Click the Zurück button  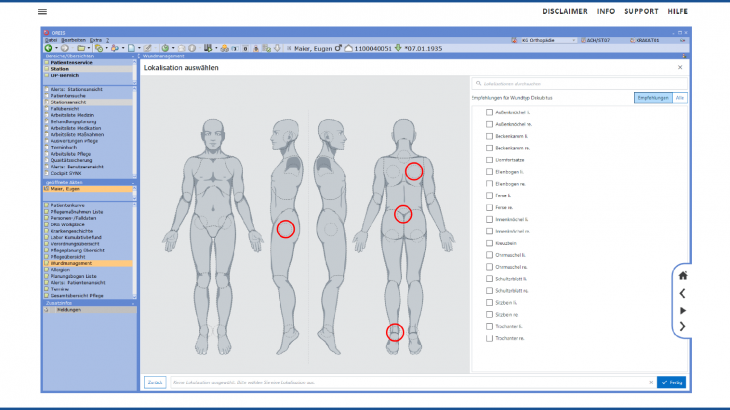[155, 382]
